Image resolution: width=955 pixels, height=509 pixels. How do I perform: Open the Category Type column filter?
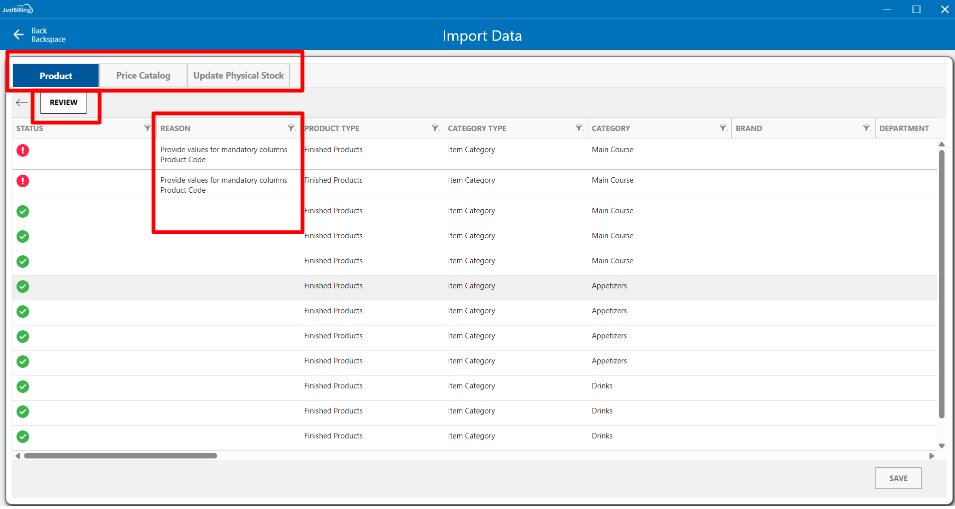[579, 128]
